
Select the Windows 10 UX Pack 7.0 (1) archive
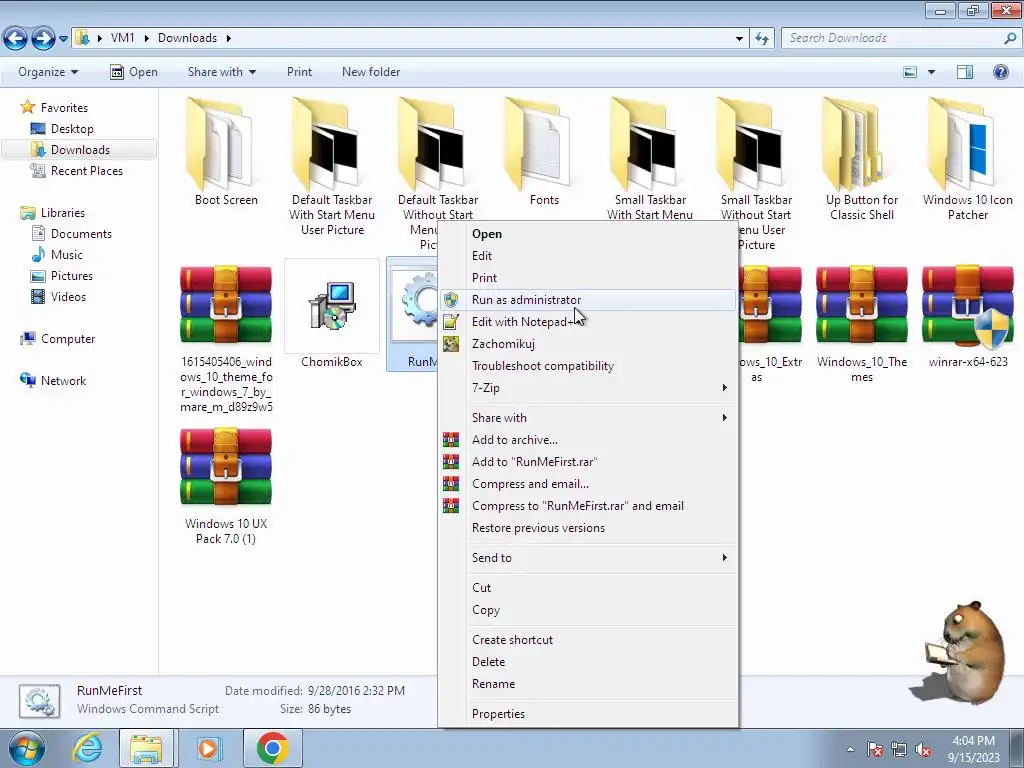(226, 485)
